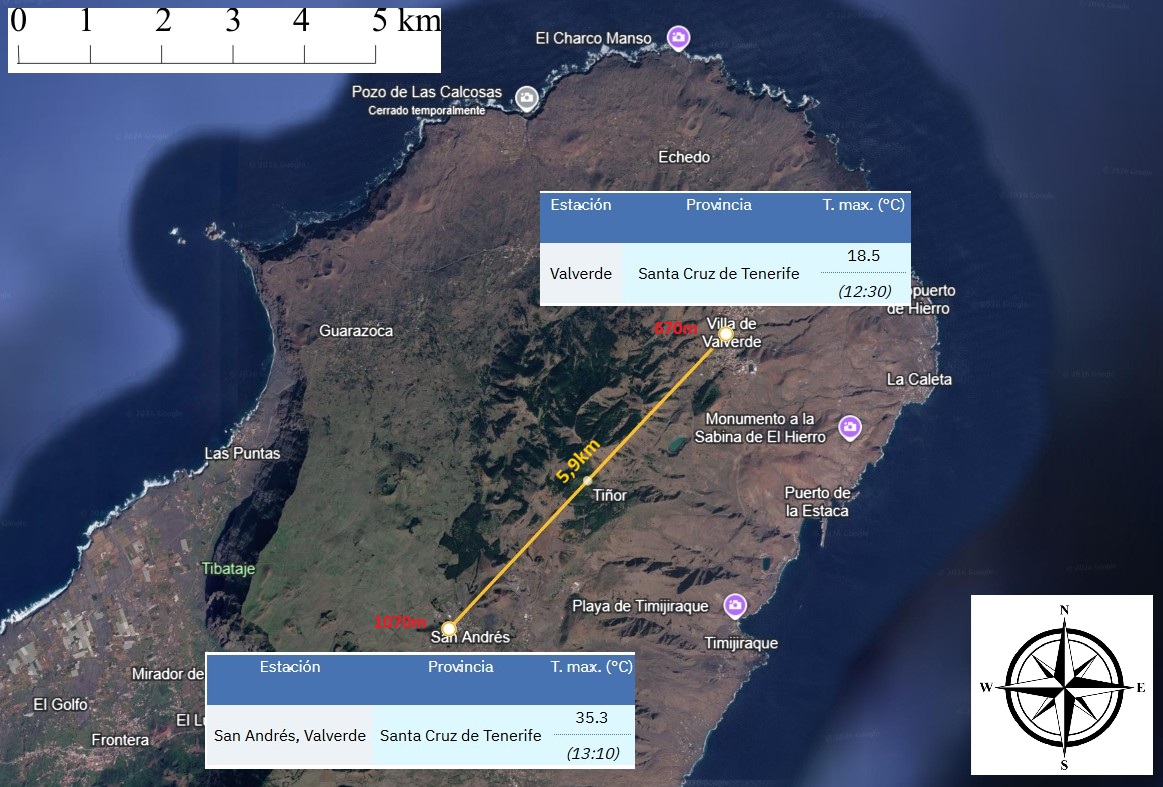Click Santa Cruz de Tenerife in San Andrés row

461,736
